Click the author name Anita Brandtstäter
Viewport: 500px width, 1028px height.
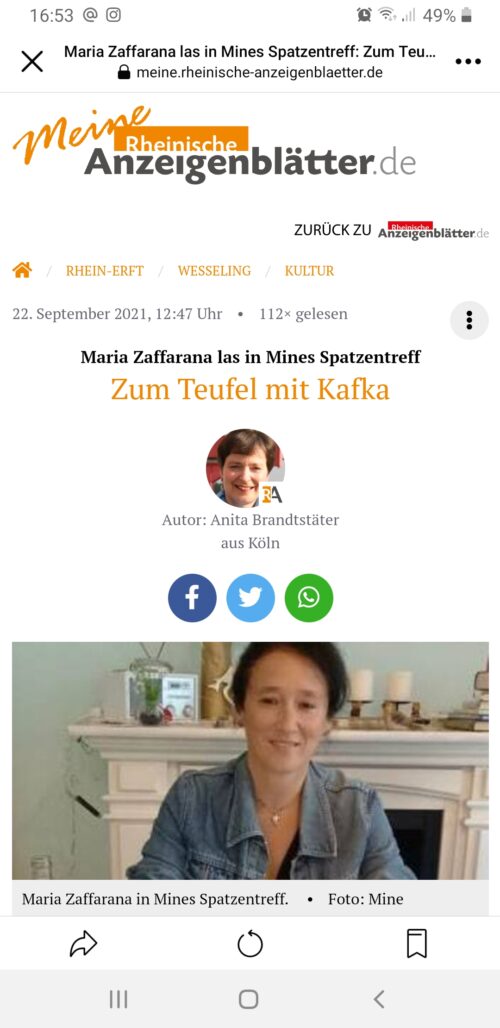coord(274,520)
